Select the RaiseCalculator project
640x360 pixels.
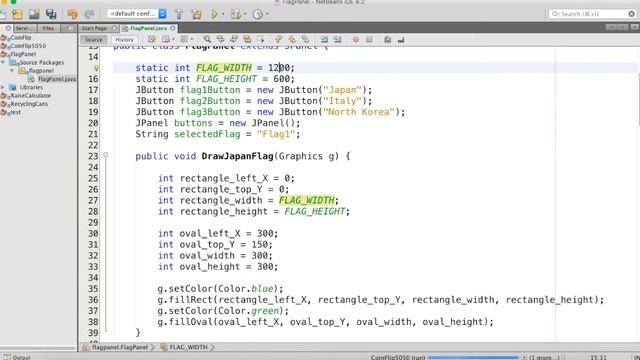(31, 96)
